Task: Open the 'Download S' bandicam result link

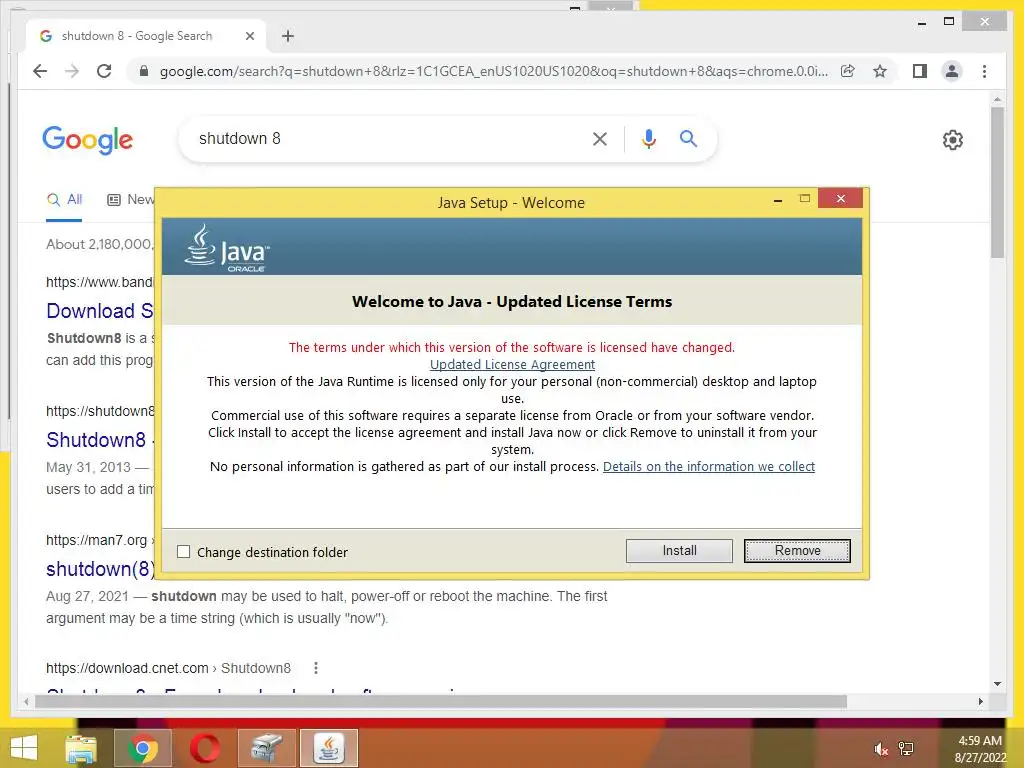Action: click(x=99, y=311)
